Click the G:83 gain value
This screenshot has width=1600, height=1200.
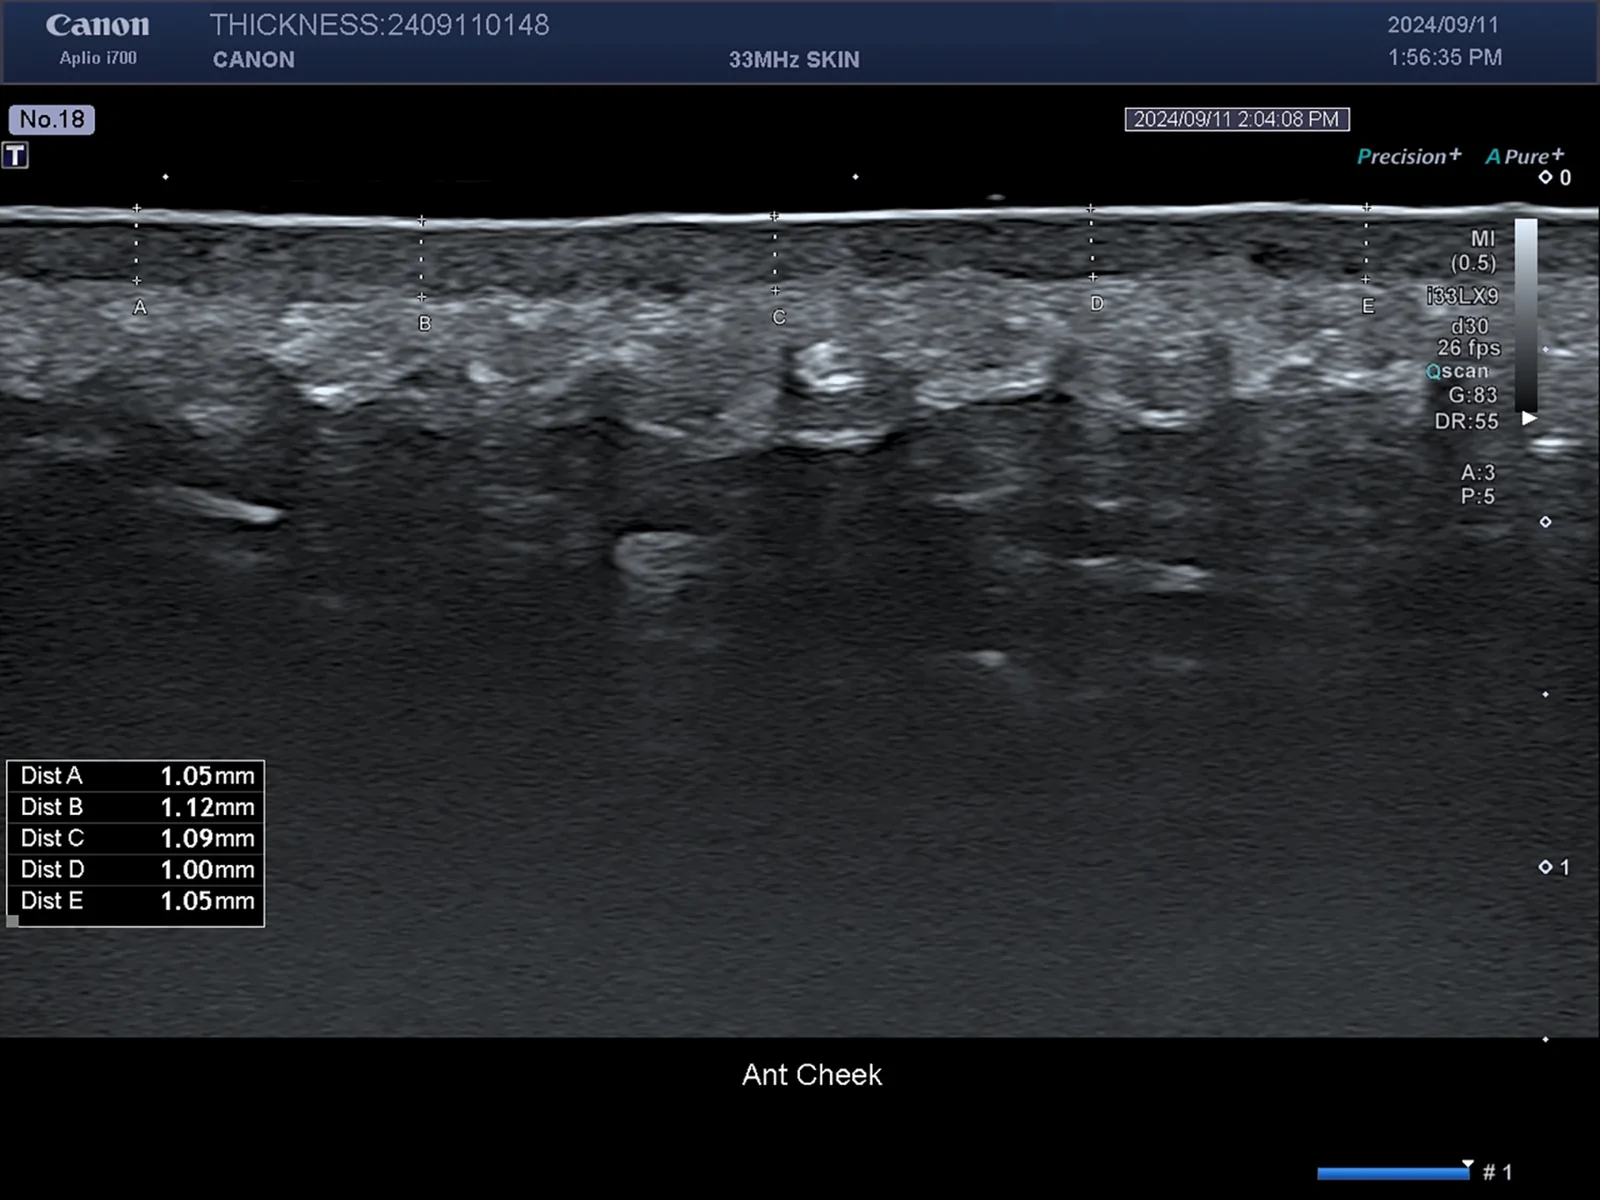click(1473, 395)
